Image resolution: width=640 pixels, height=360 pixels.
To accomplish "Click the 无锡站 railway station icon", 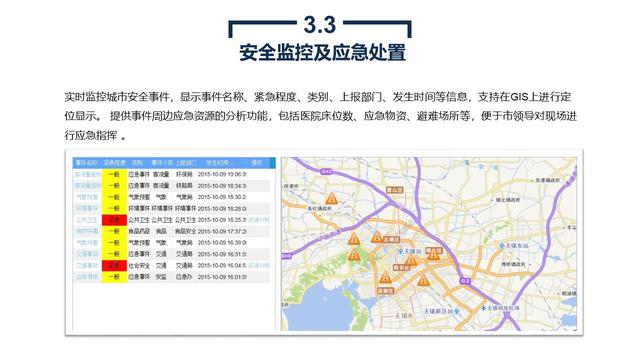I will (400, 251).
